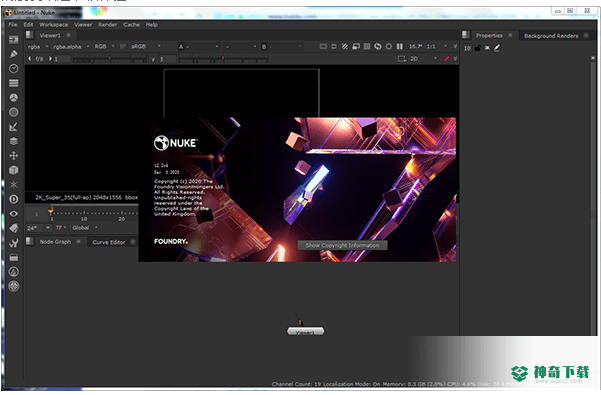Click the orange timeline playhead marker
This screenshot has height=395, width=601.
tap(51, 211)
